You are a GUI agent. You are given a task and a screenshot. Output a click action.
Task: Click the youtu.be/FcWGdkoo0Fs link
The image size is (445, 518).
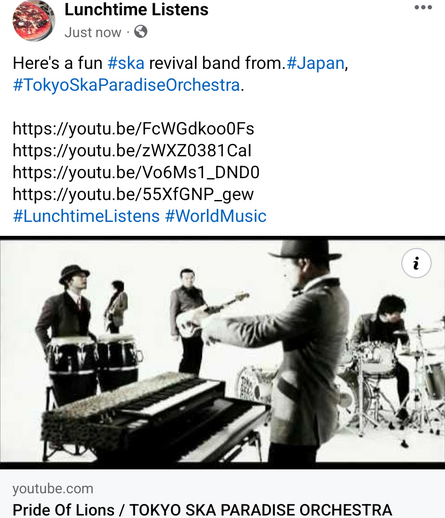pos(133,129)
